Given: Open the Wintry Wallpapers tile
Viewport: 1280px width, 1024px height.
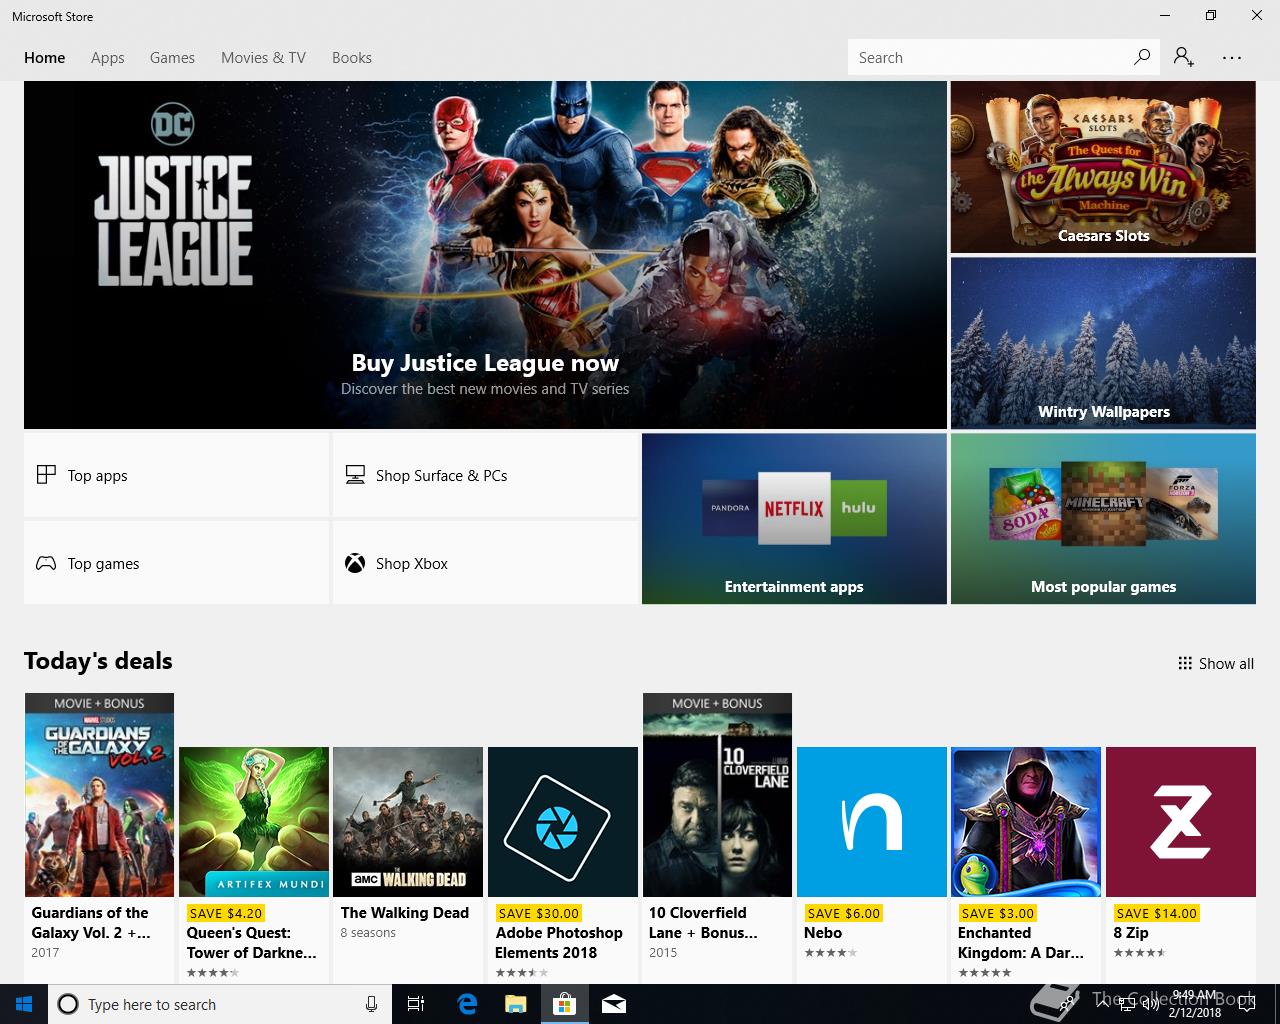Looking at the screenshot, I should coord(1103,343).
